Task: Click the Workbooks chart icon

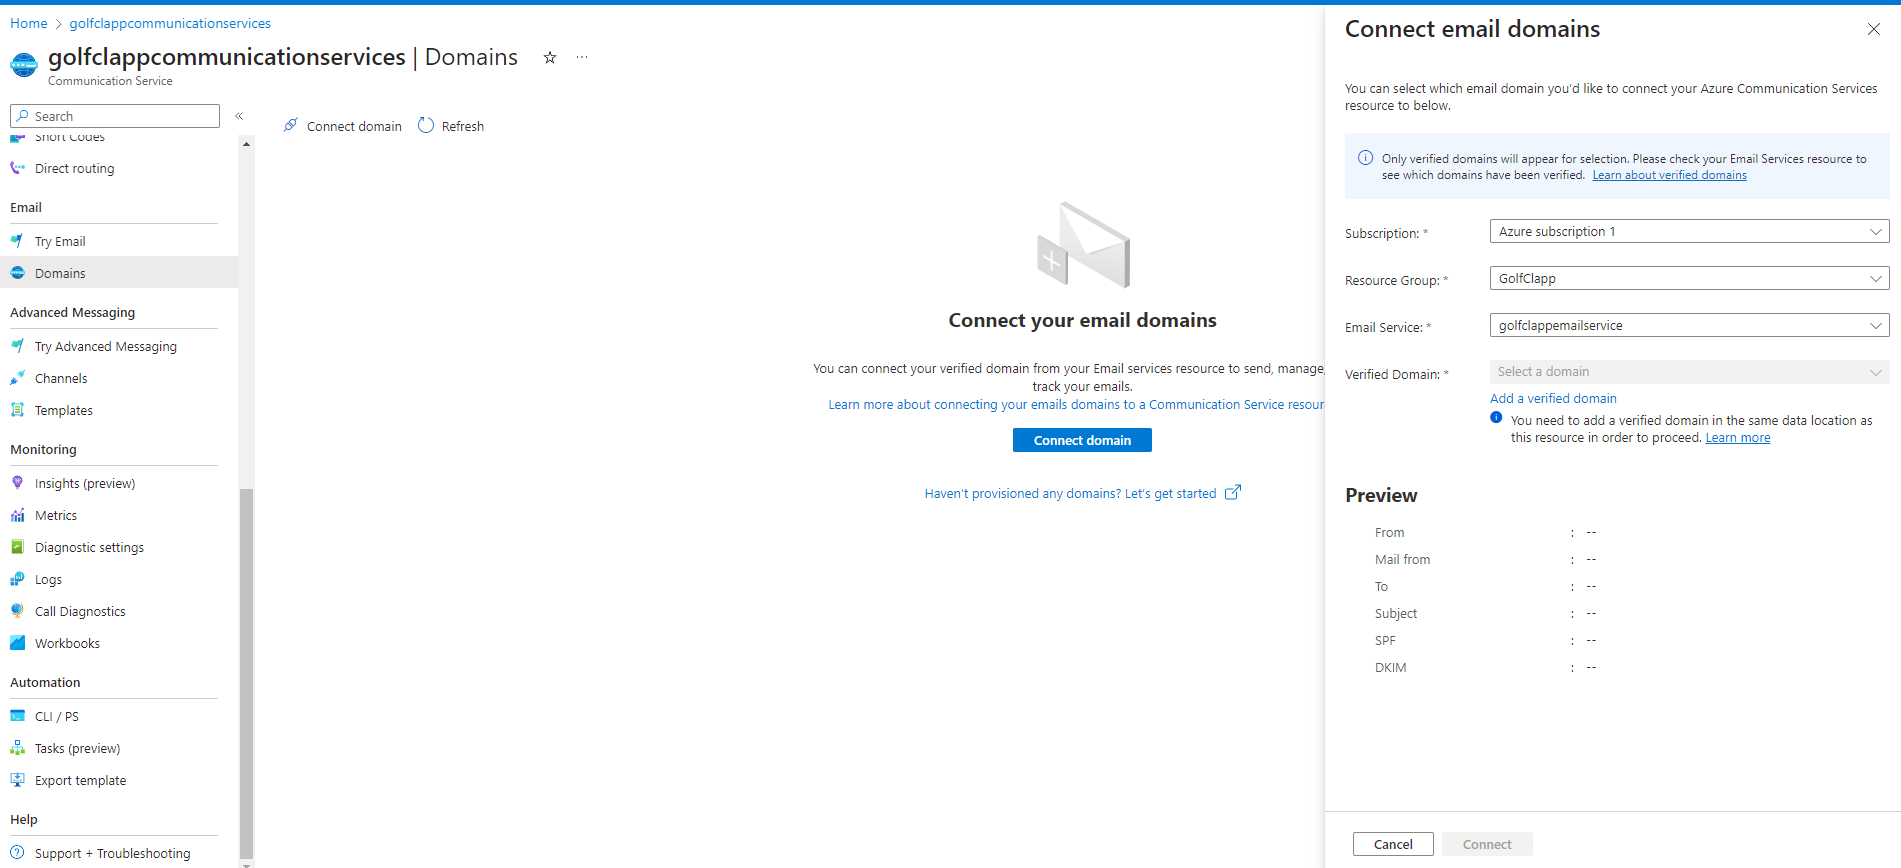Action: (x=18, y=643)
